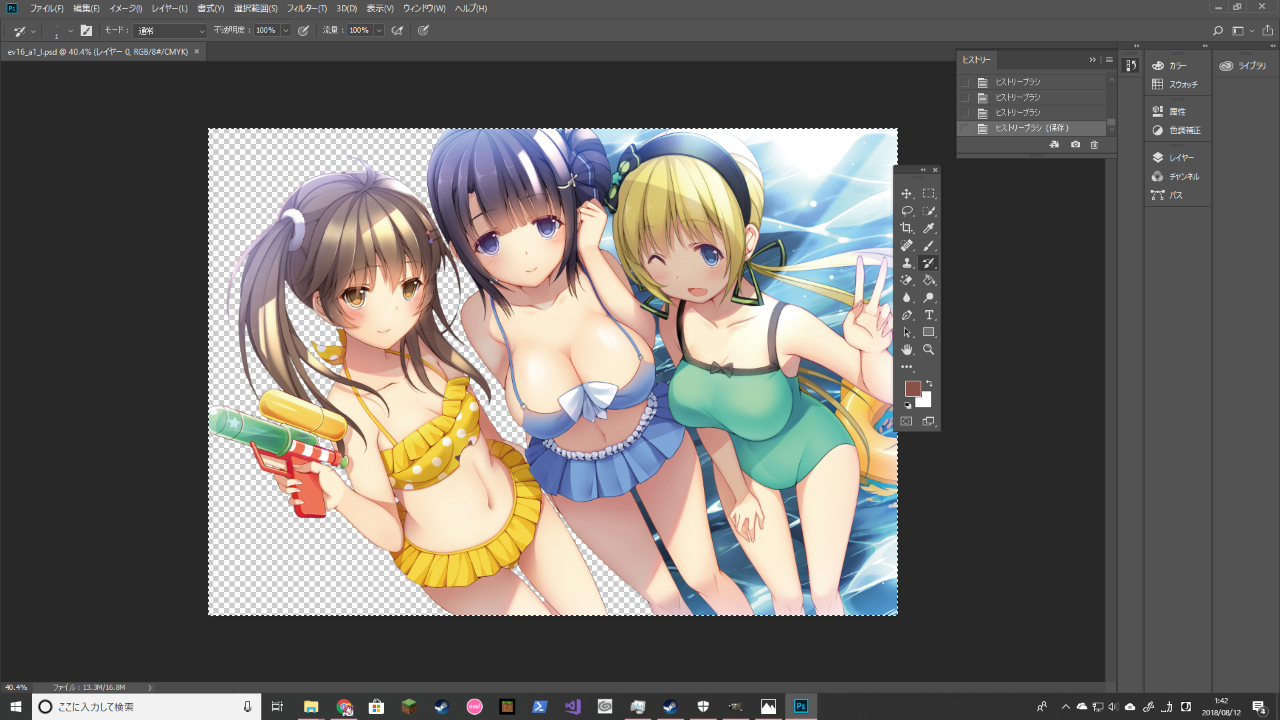Open the フィルター(T) menu
This screenshot has width=1280, height=720.
point(307,8)
